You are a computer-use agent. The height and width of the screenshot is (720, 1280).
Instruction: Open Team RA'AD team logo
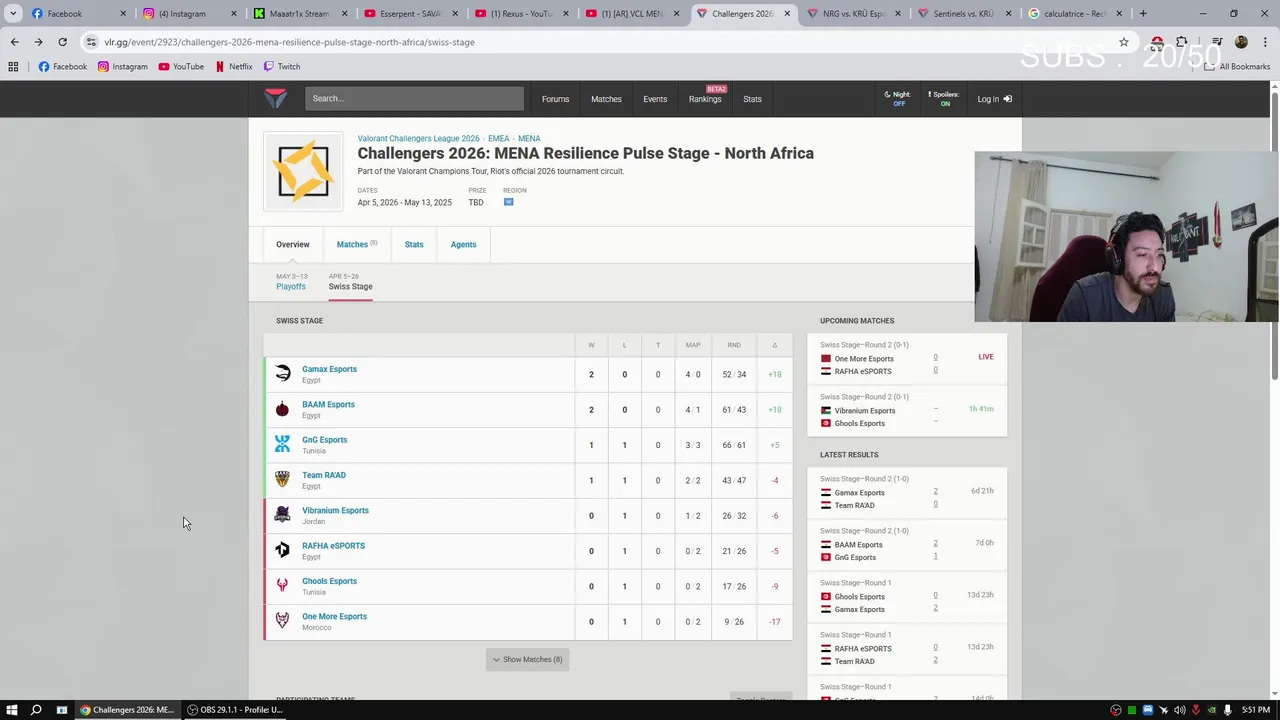pos(282,480)
